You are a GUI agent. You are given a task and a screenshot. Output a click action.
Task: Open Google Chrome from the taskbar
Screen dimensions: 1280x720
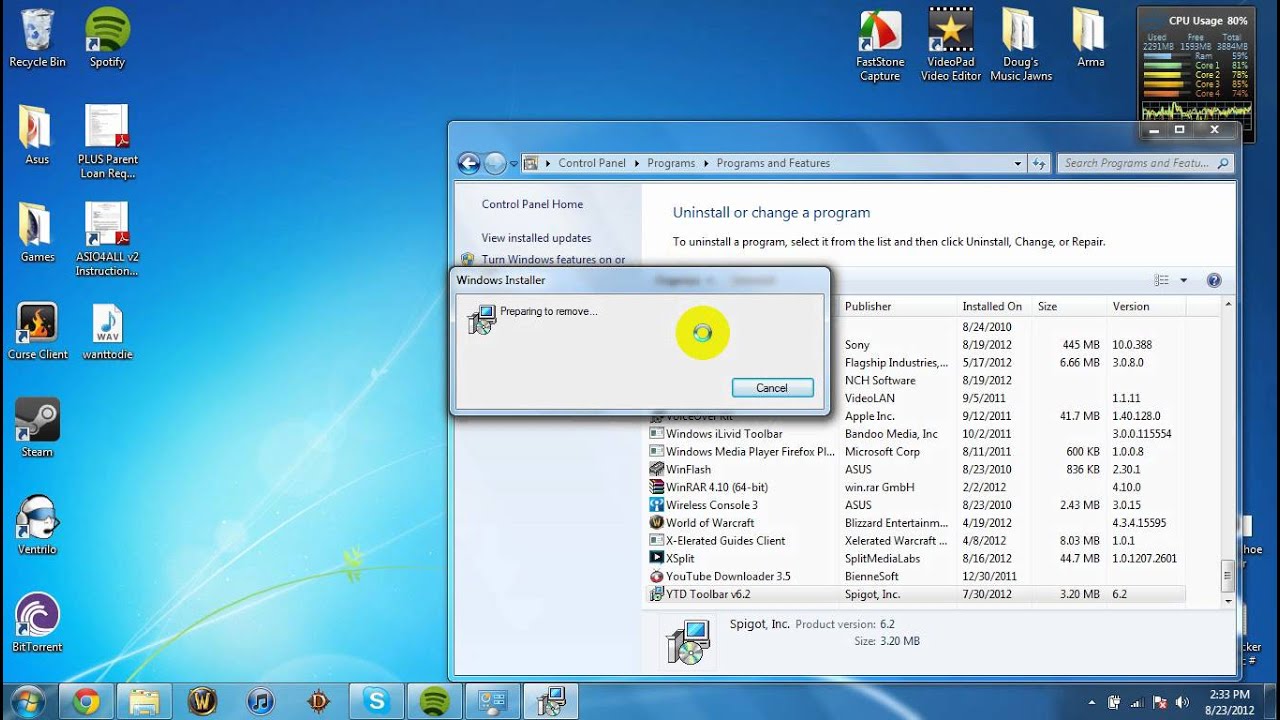(x=86, y=701)
